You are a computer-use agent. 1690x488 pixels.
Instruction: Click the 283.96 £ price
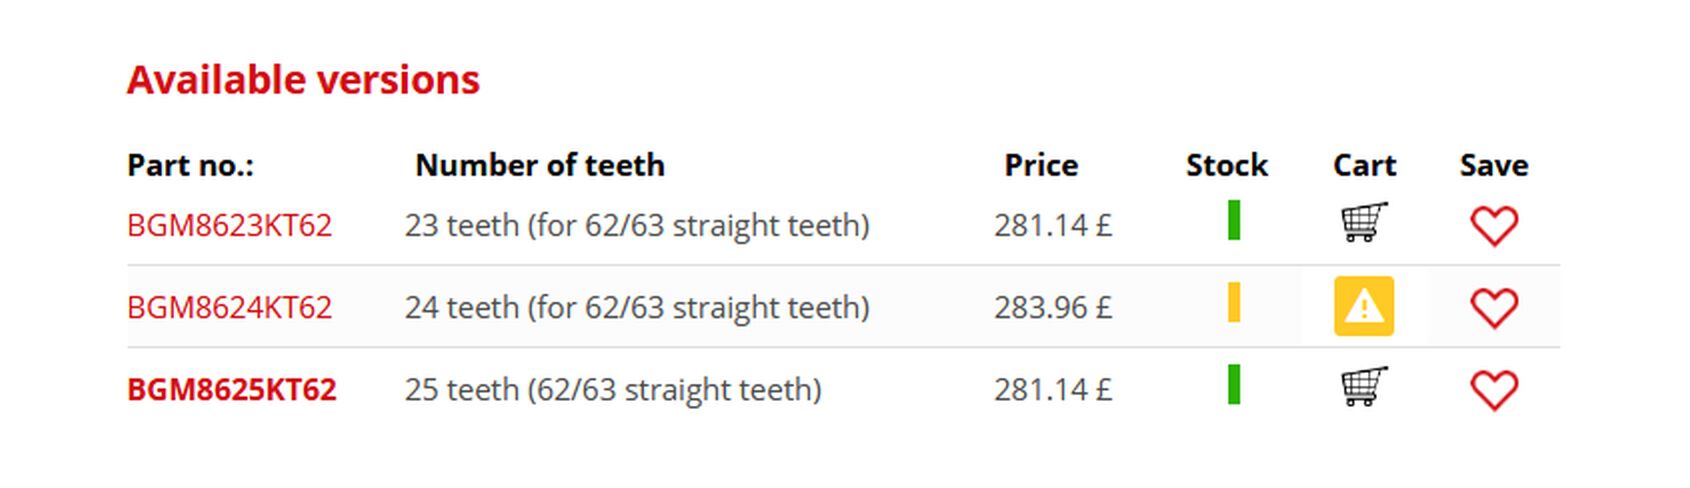(x=1052, y=307)
